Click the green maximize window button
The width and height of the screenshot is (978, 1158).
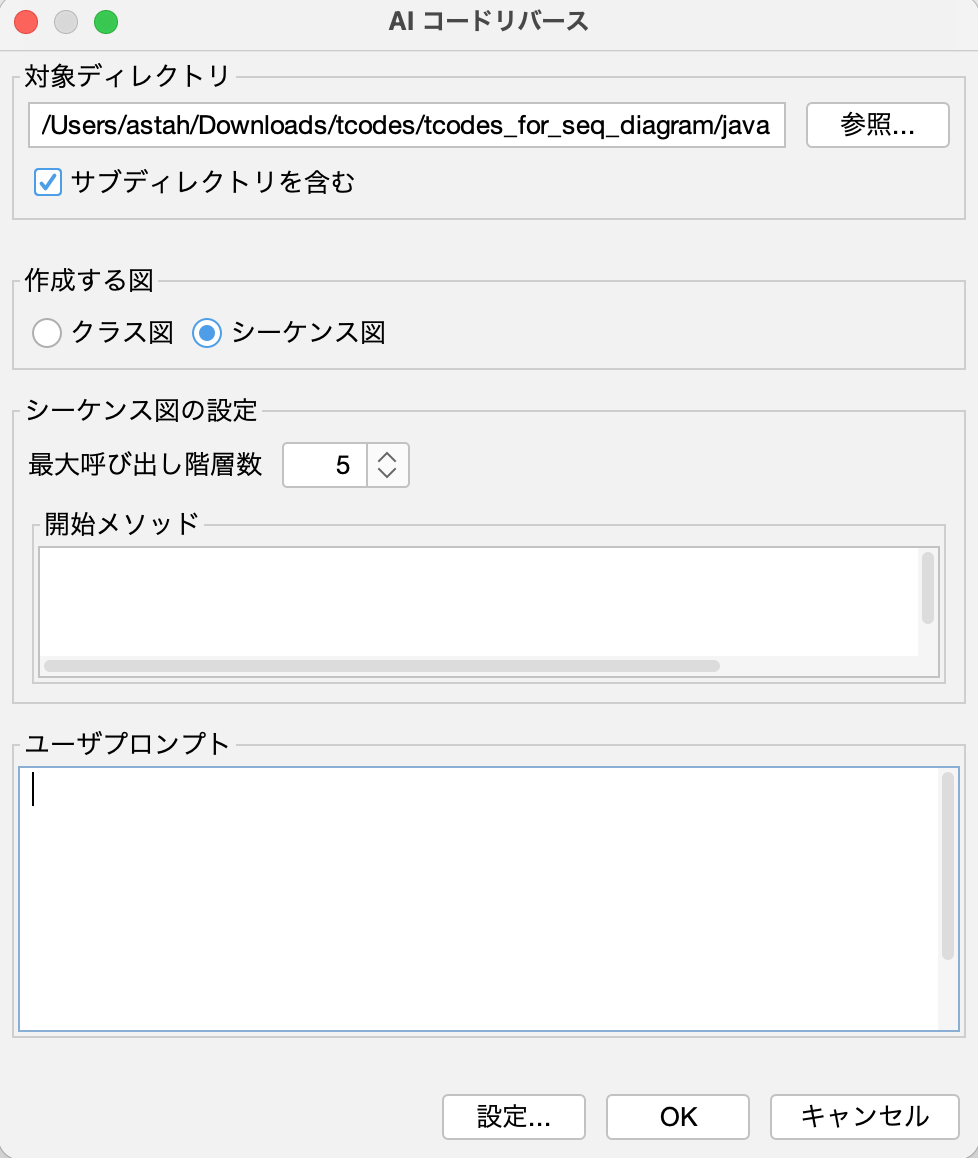coord(105,21)
